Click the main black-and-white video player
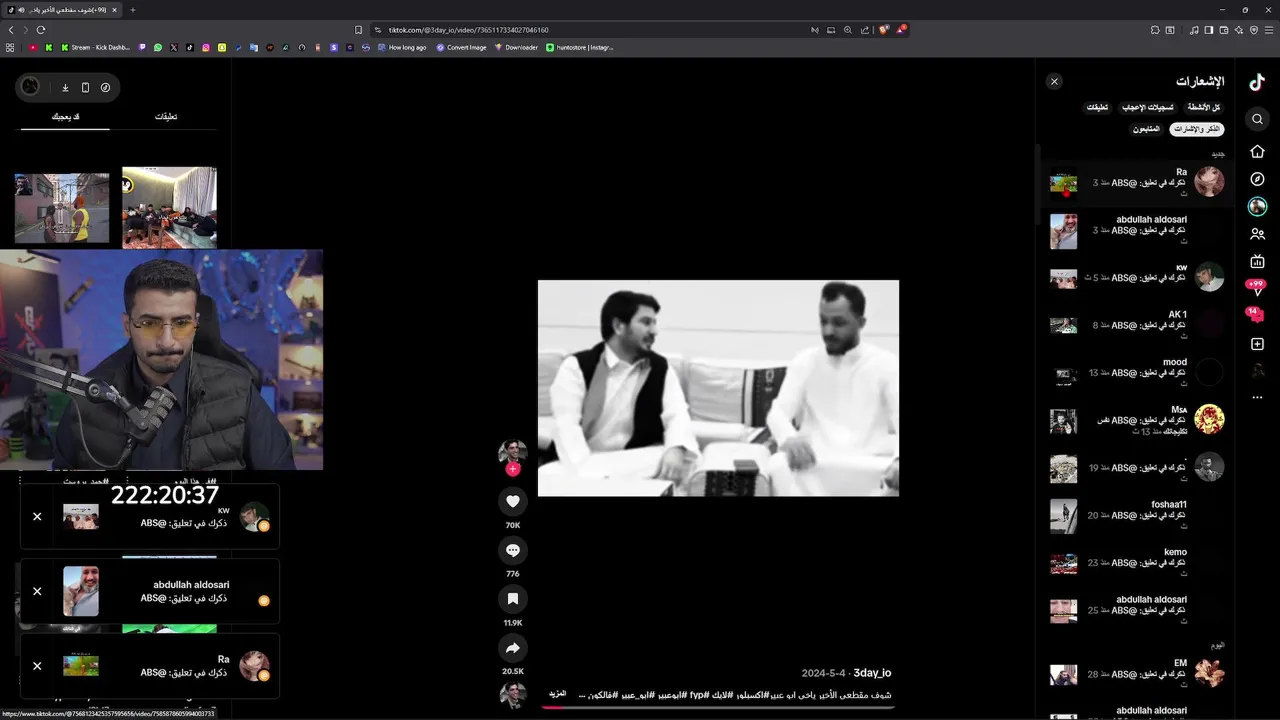Screen dimensions: 1280x720 718,388
